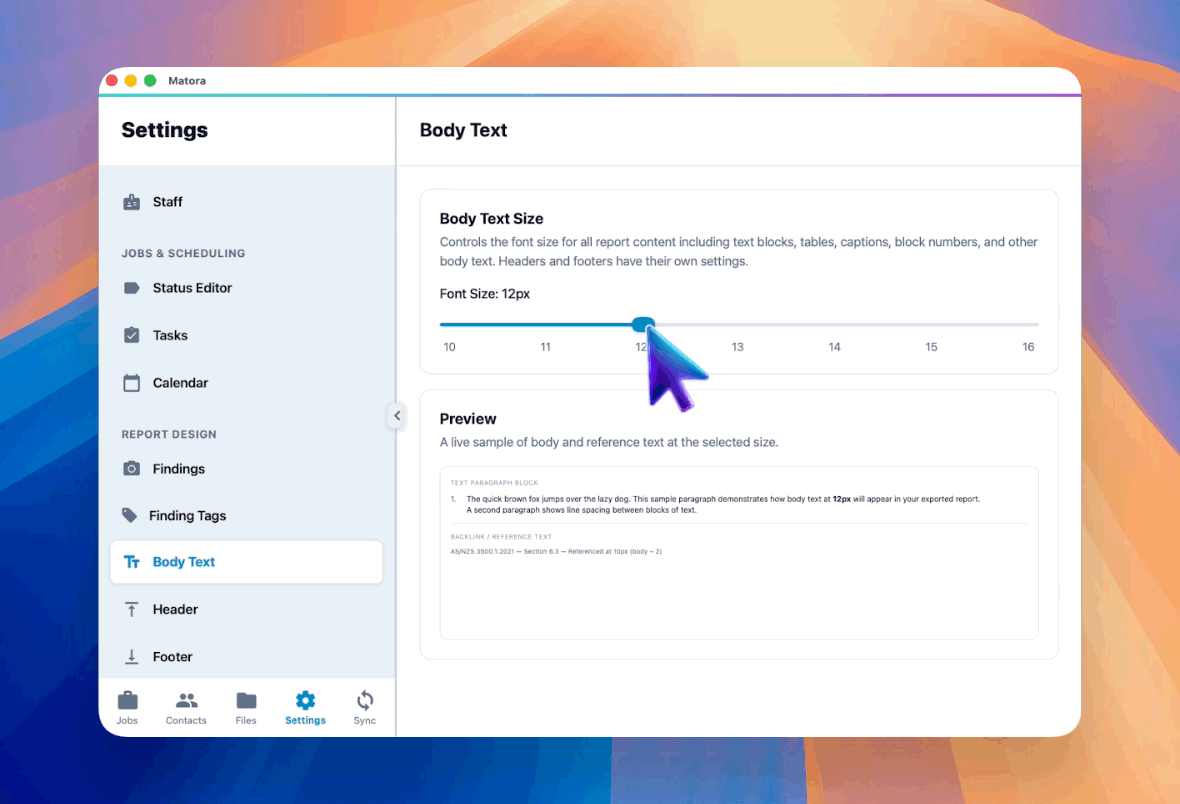Select 16 on the font size scale

tap(1028, 347)
